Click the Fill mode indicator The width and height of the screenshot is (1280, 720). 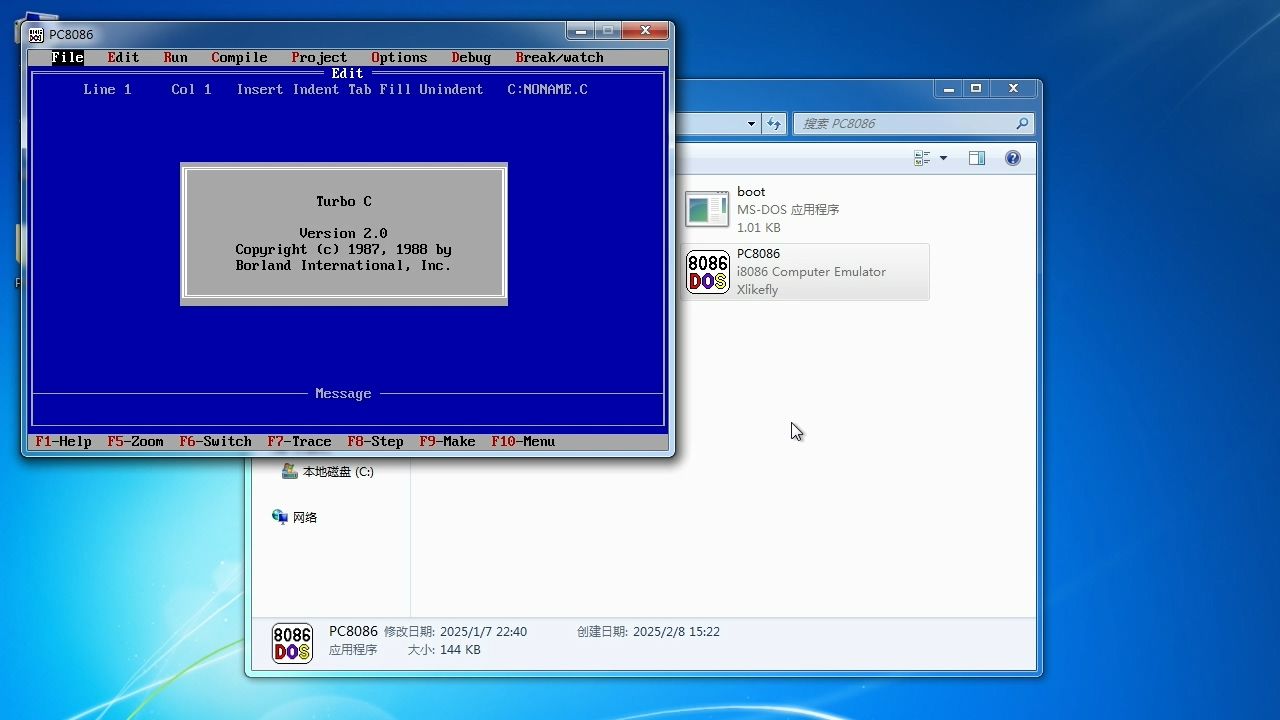(x=396, y=90)
